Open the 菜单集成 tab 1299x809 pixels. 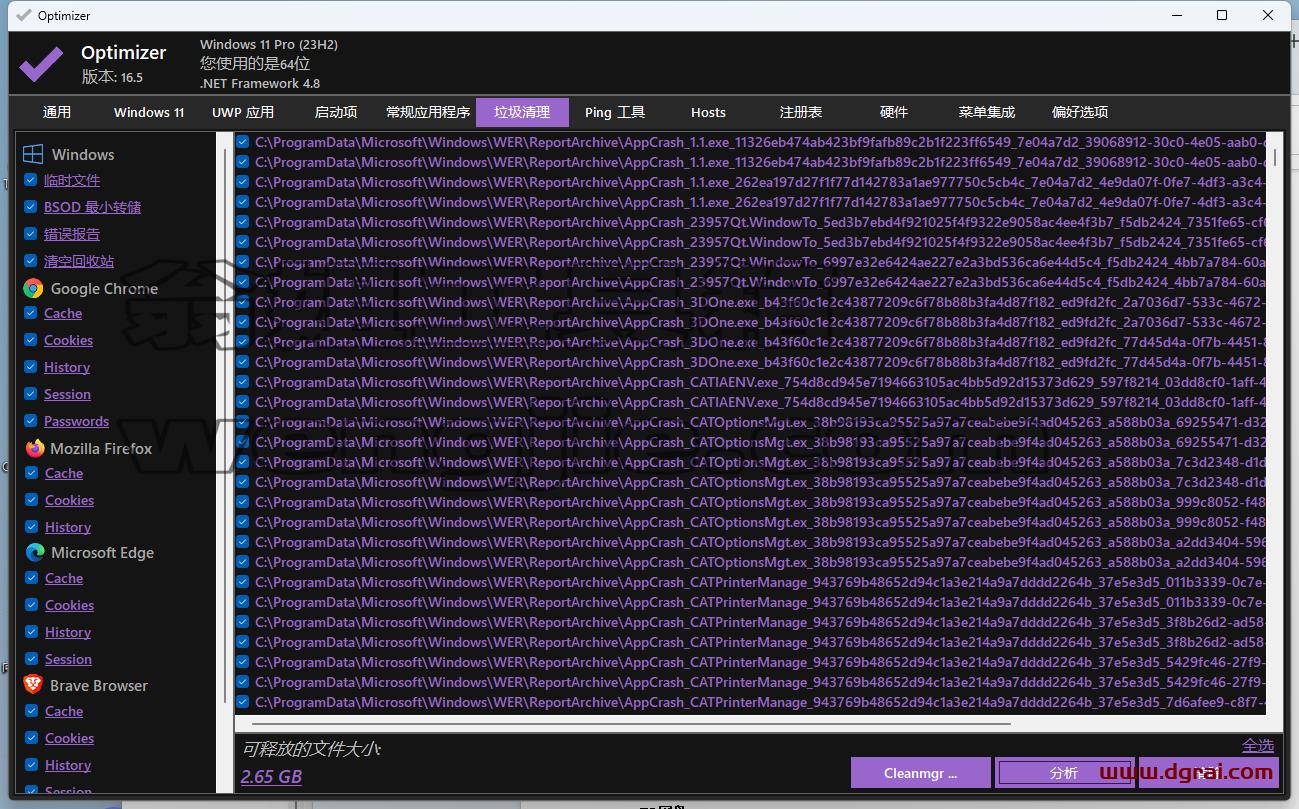[x=987, y=112]
